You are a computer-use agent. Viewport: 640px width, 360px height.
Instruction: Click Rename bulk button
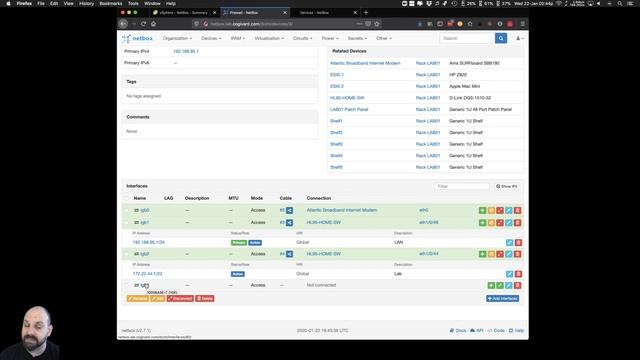(x=138, y=298)
